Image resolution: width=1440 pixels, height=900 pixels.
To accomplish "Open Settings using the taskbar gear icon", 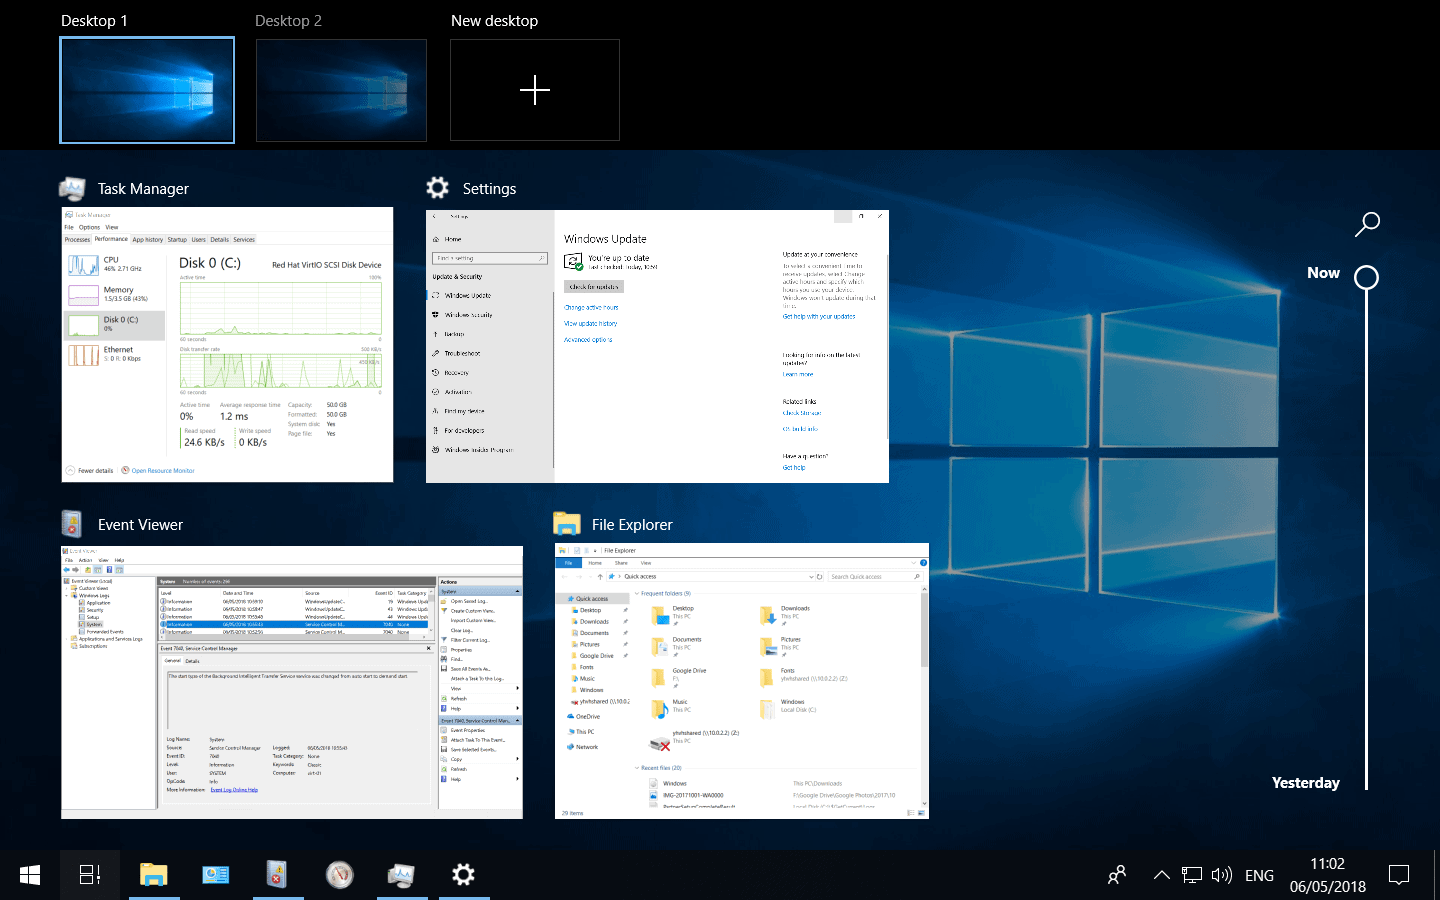I will 462,875.
